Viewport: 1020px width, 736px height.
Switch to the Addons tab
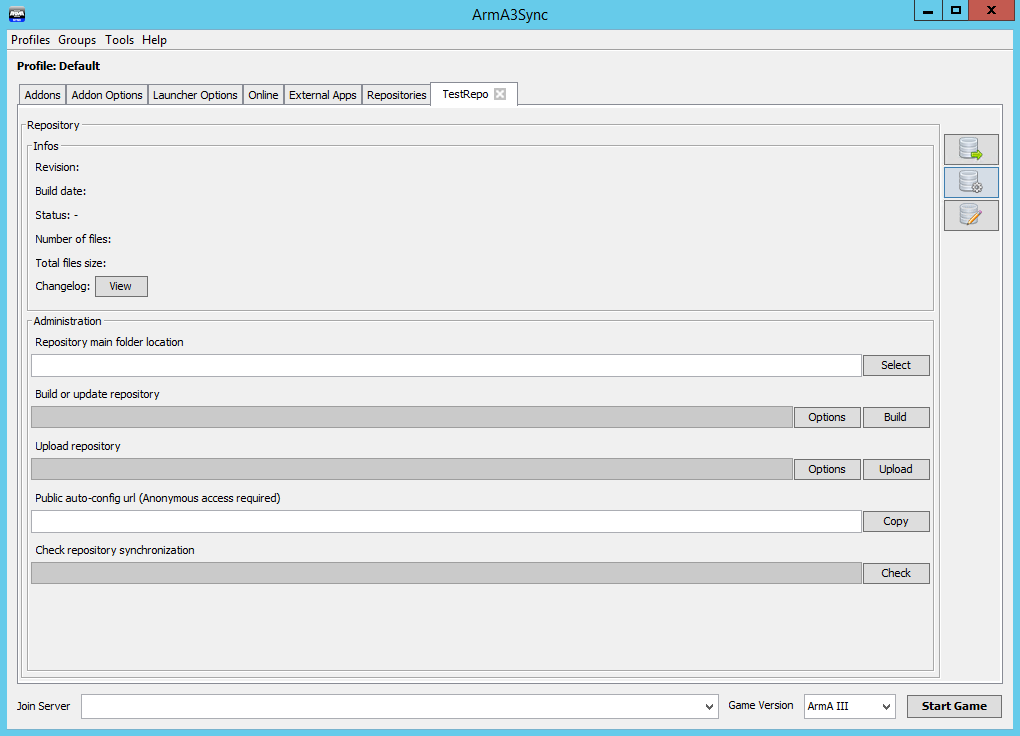pos(42,95)
